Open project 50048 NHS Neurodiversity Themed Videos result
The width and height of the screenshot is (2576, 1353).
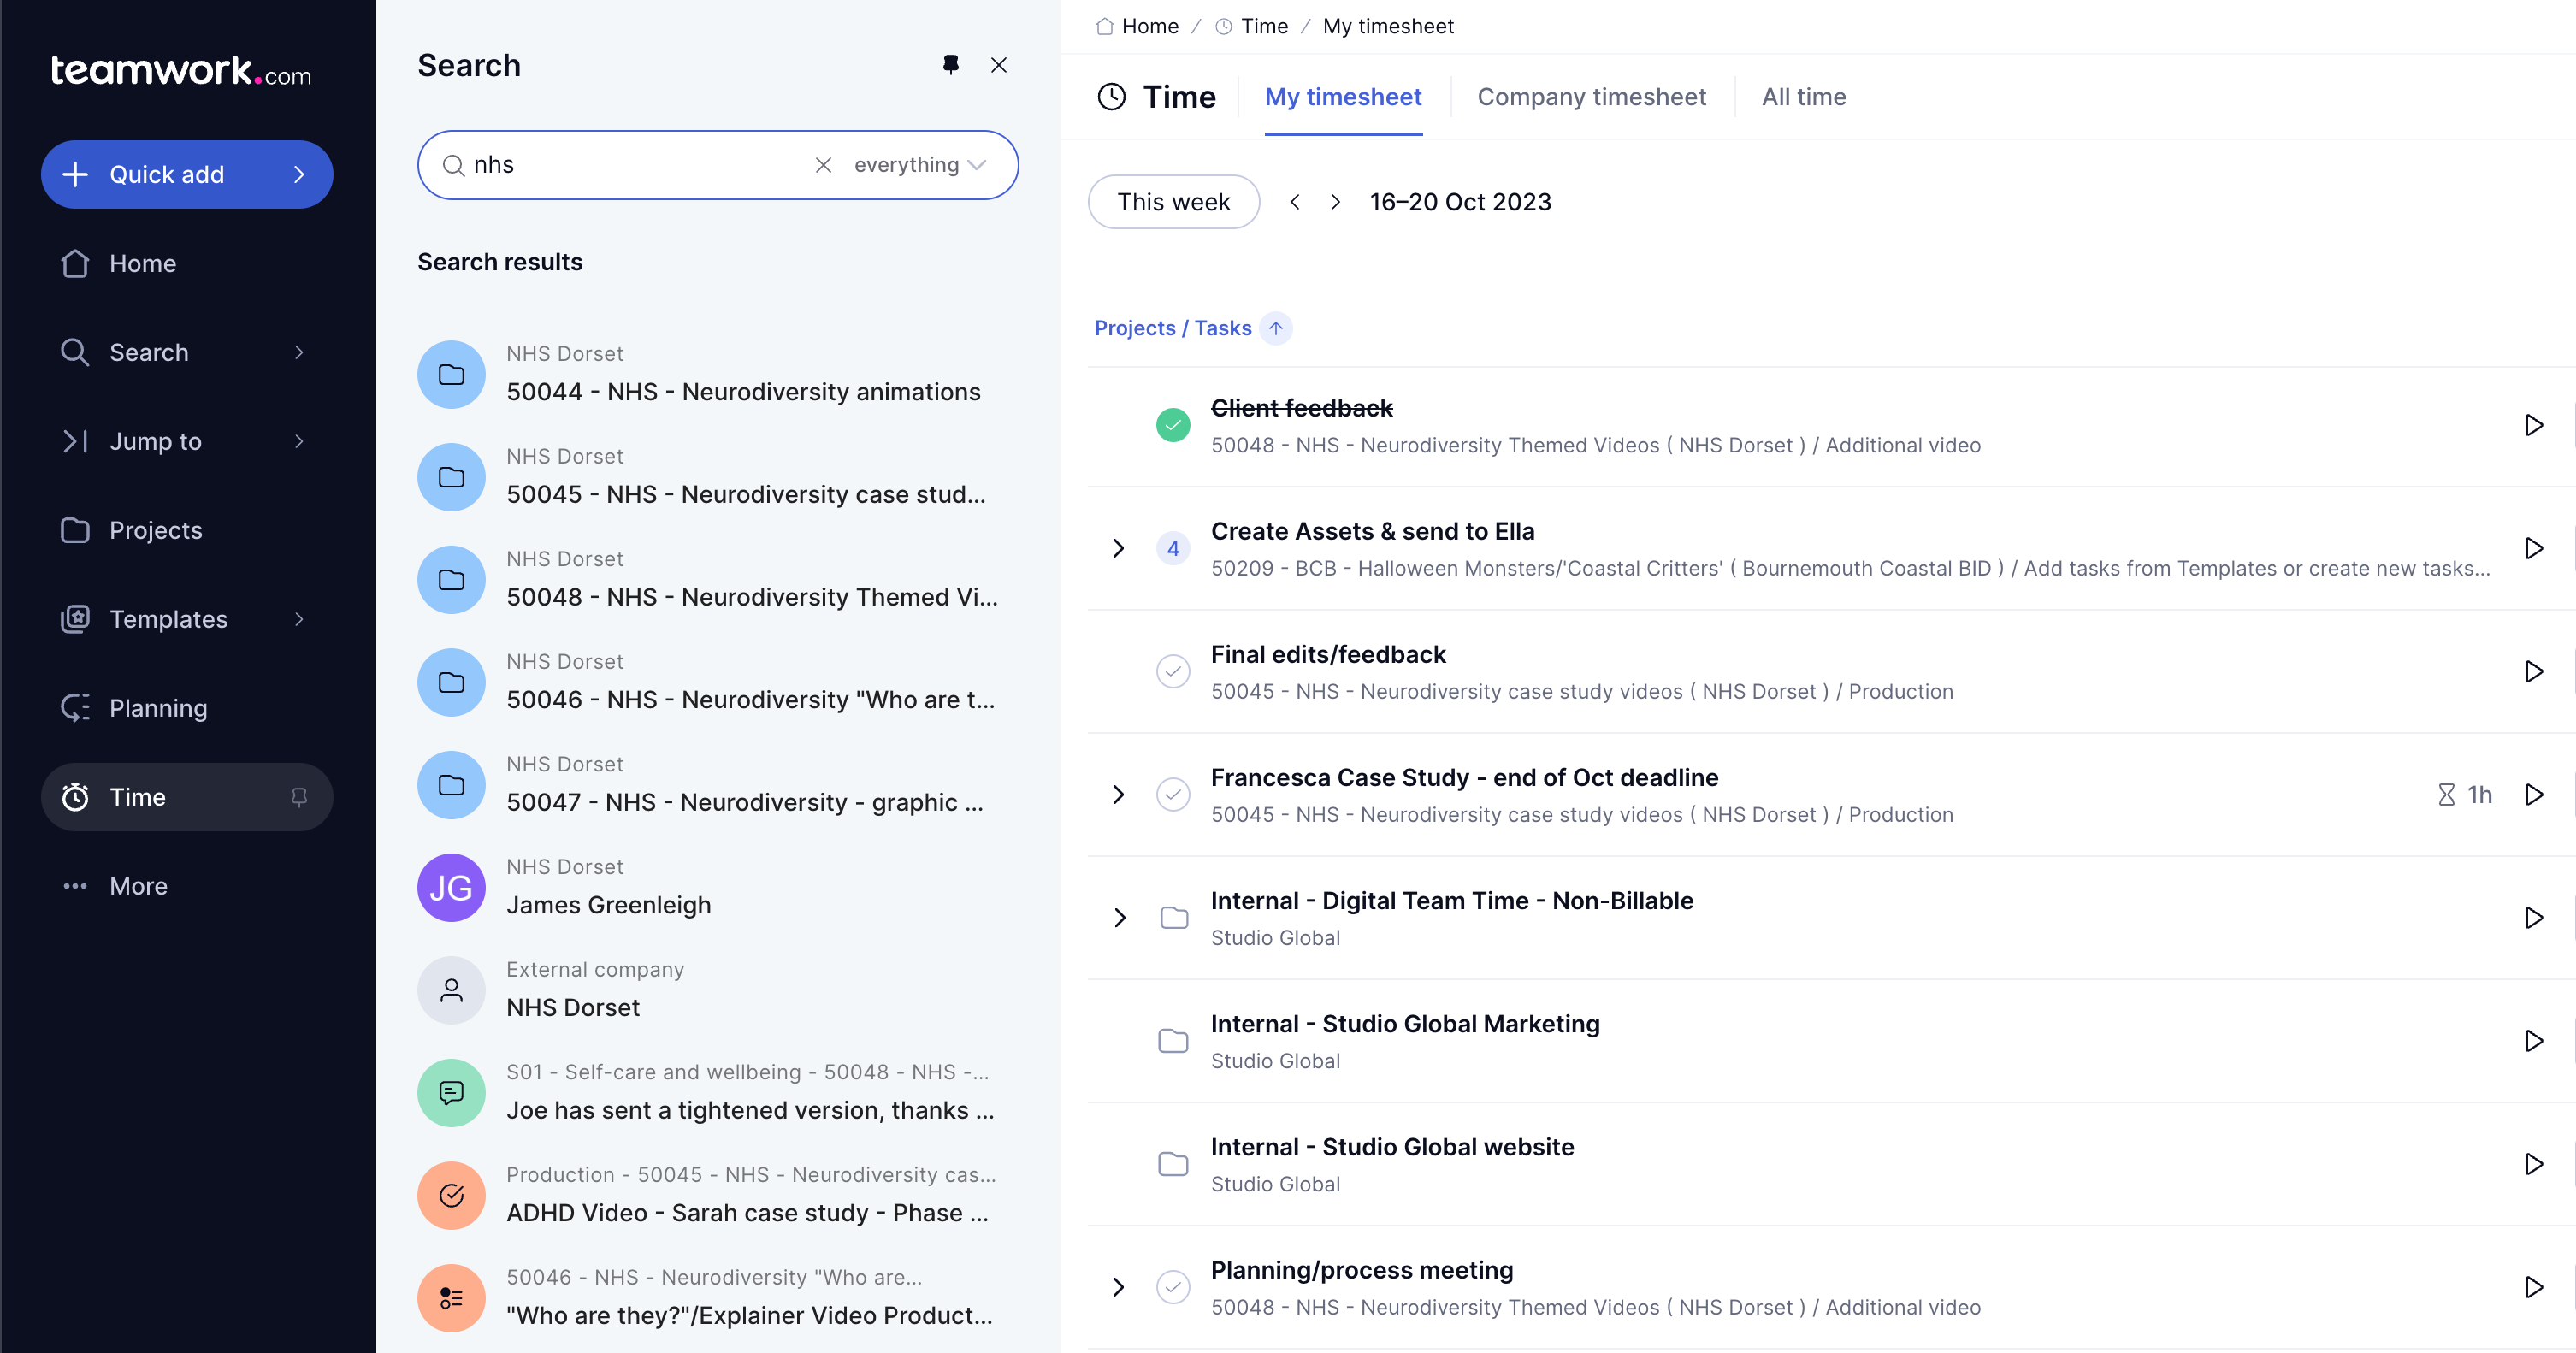pos(717,580)
